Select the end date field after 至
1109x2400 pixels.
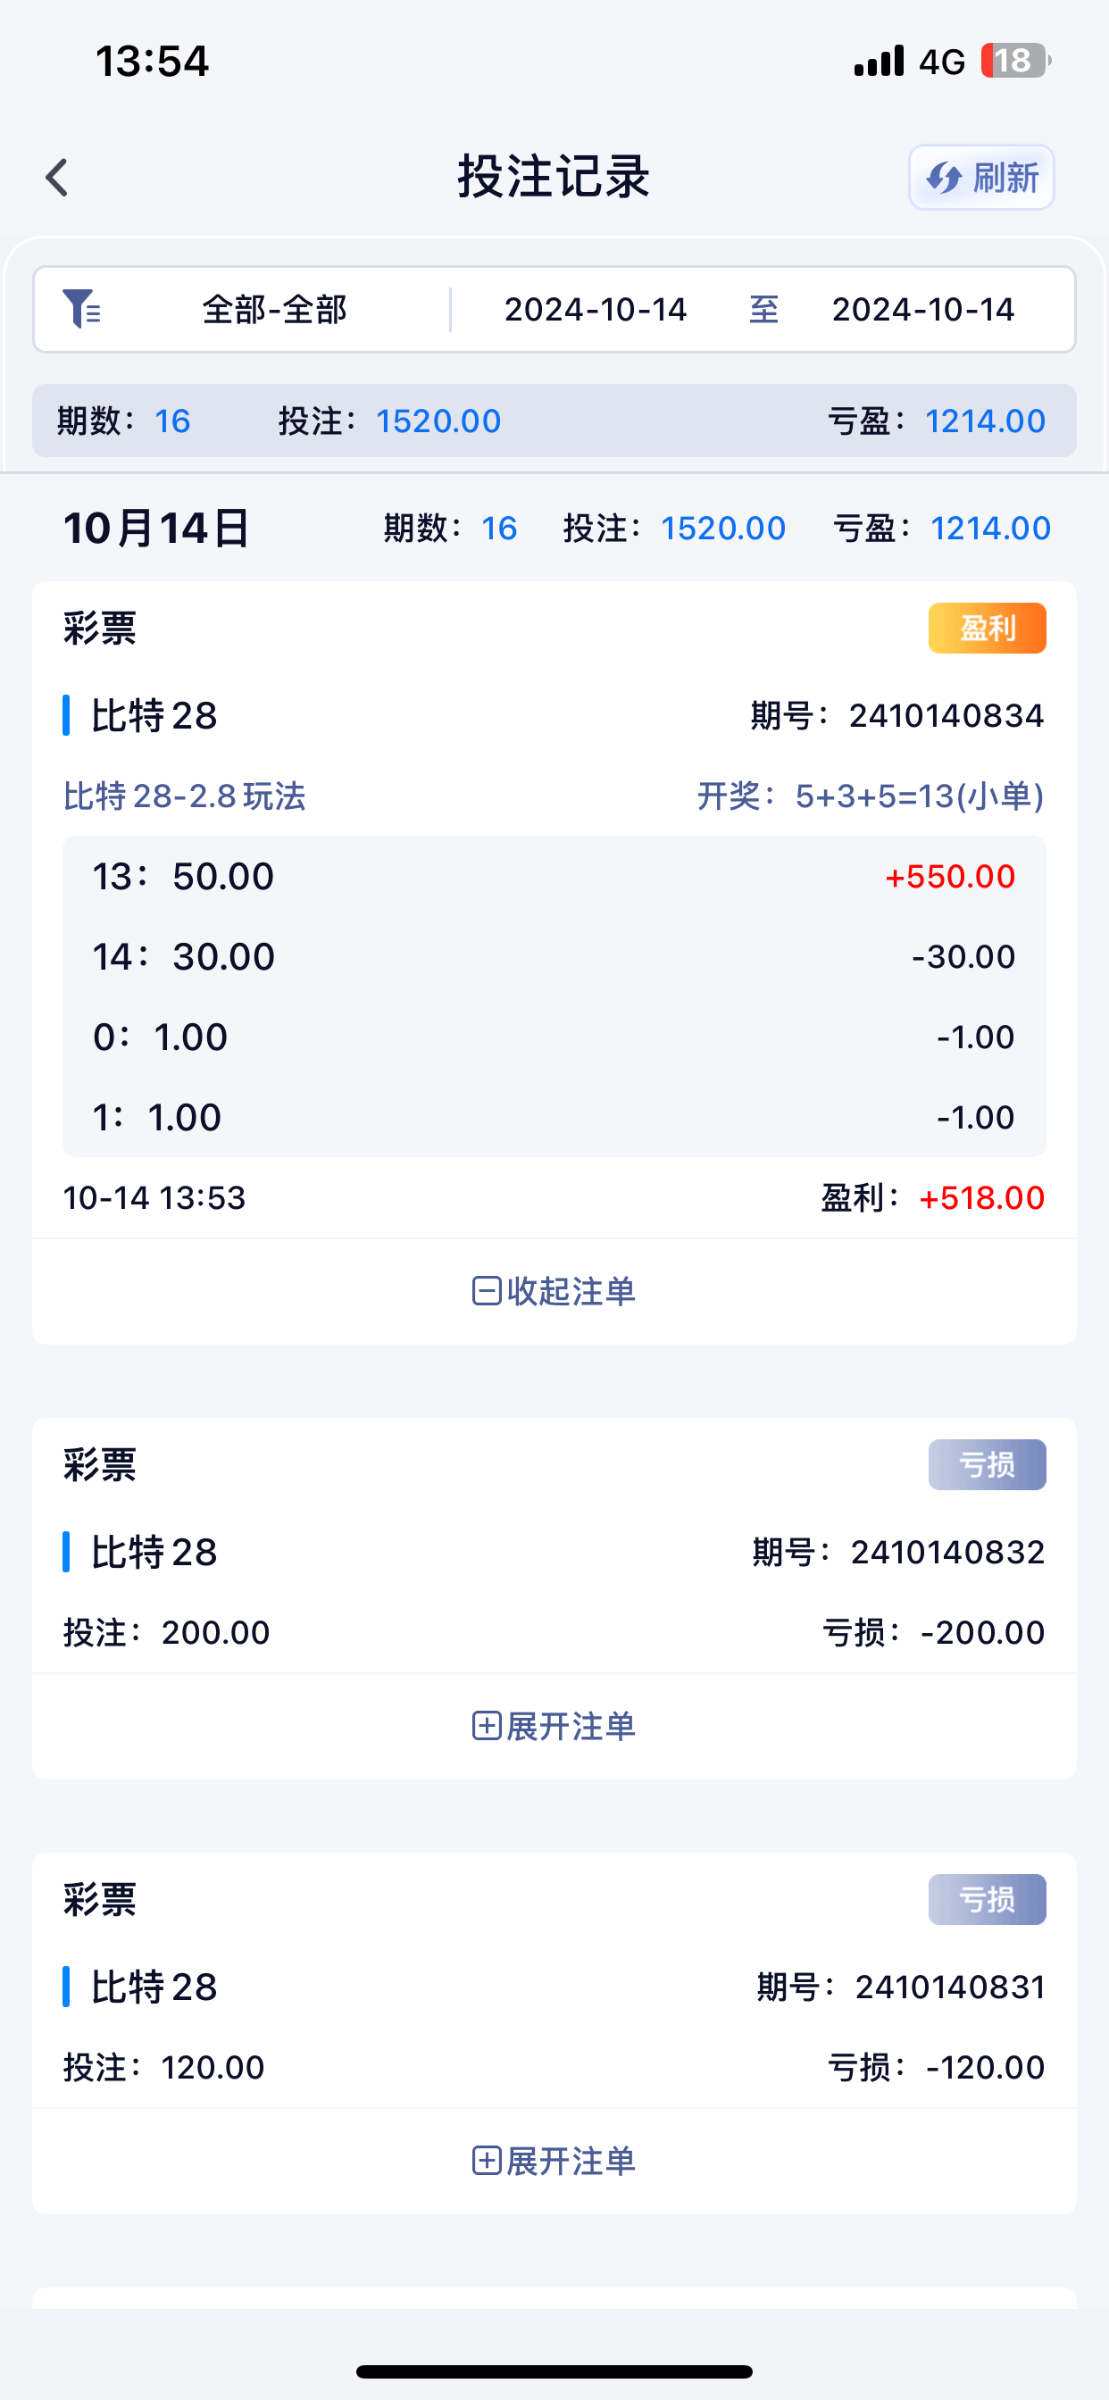point(922,310)
